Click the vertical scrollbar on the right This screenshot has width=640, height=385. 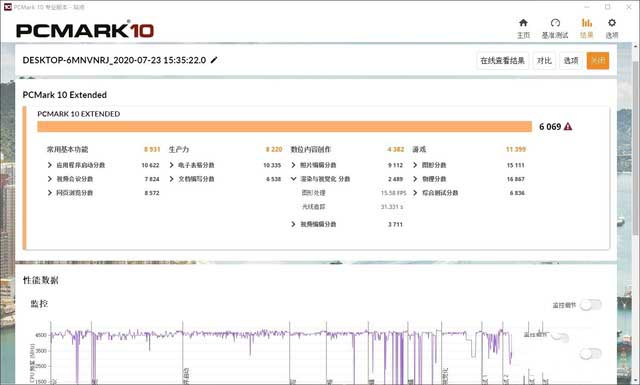tap(636, 149)
